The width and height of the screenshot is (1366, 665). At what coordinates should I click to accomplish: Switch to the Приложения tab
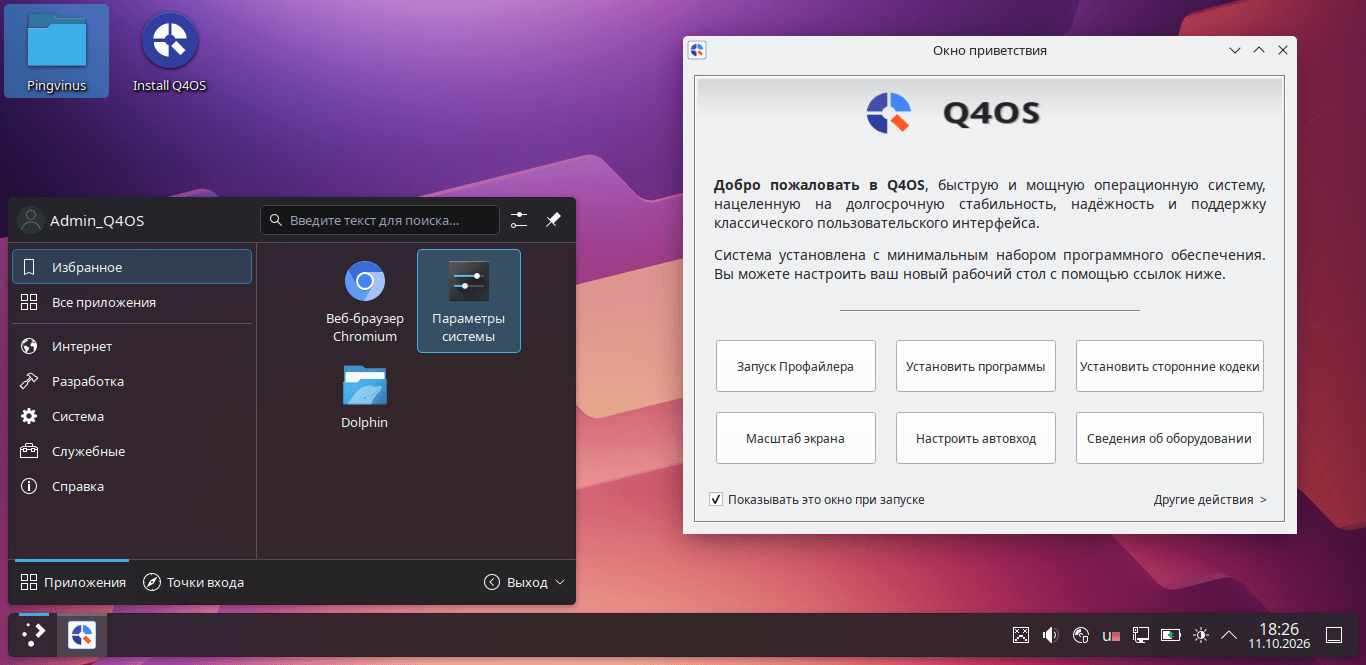73,582
